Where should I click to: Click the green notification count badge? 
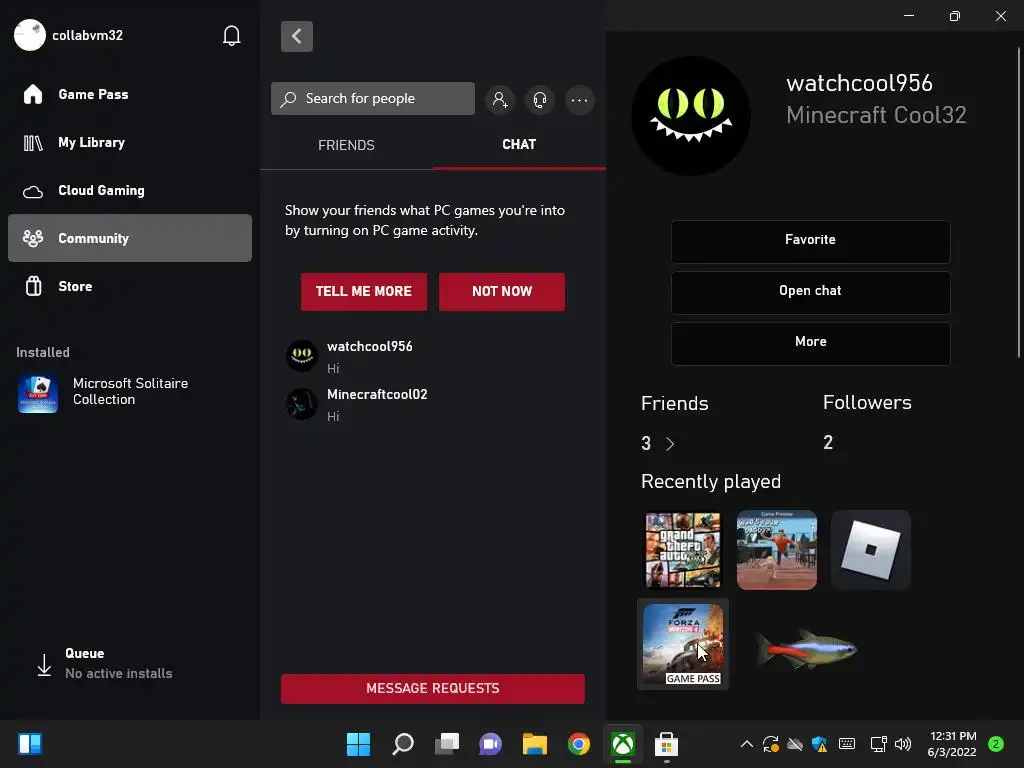point(996,744)
